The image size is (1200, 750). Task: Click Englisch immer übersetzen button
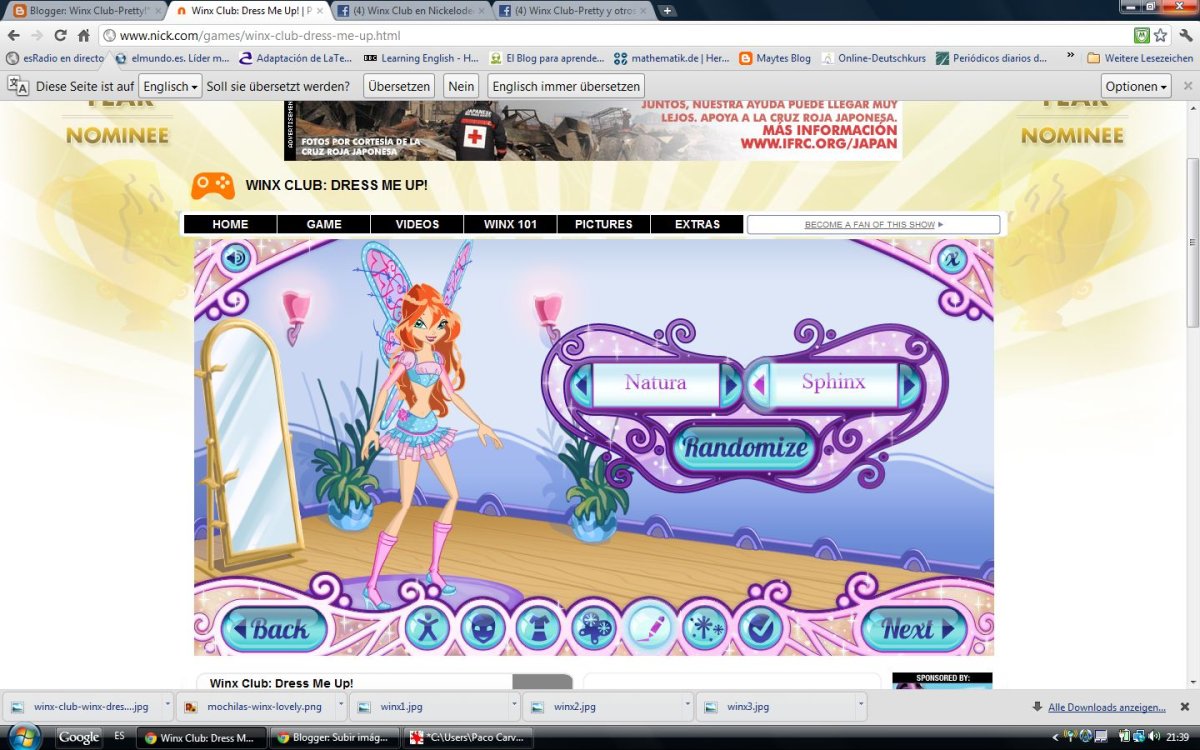pyautogui.click(x=566, y=86)
